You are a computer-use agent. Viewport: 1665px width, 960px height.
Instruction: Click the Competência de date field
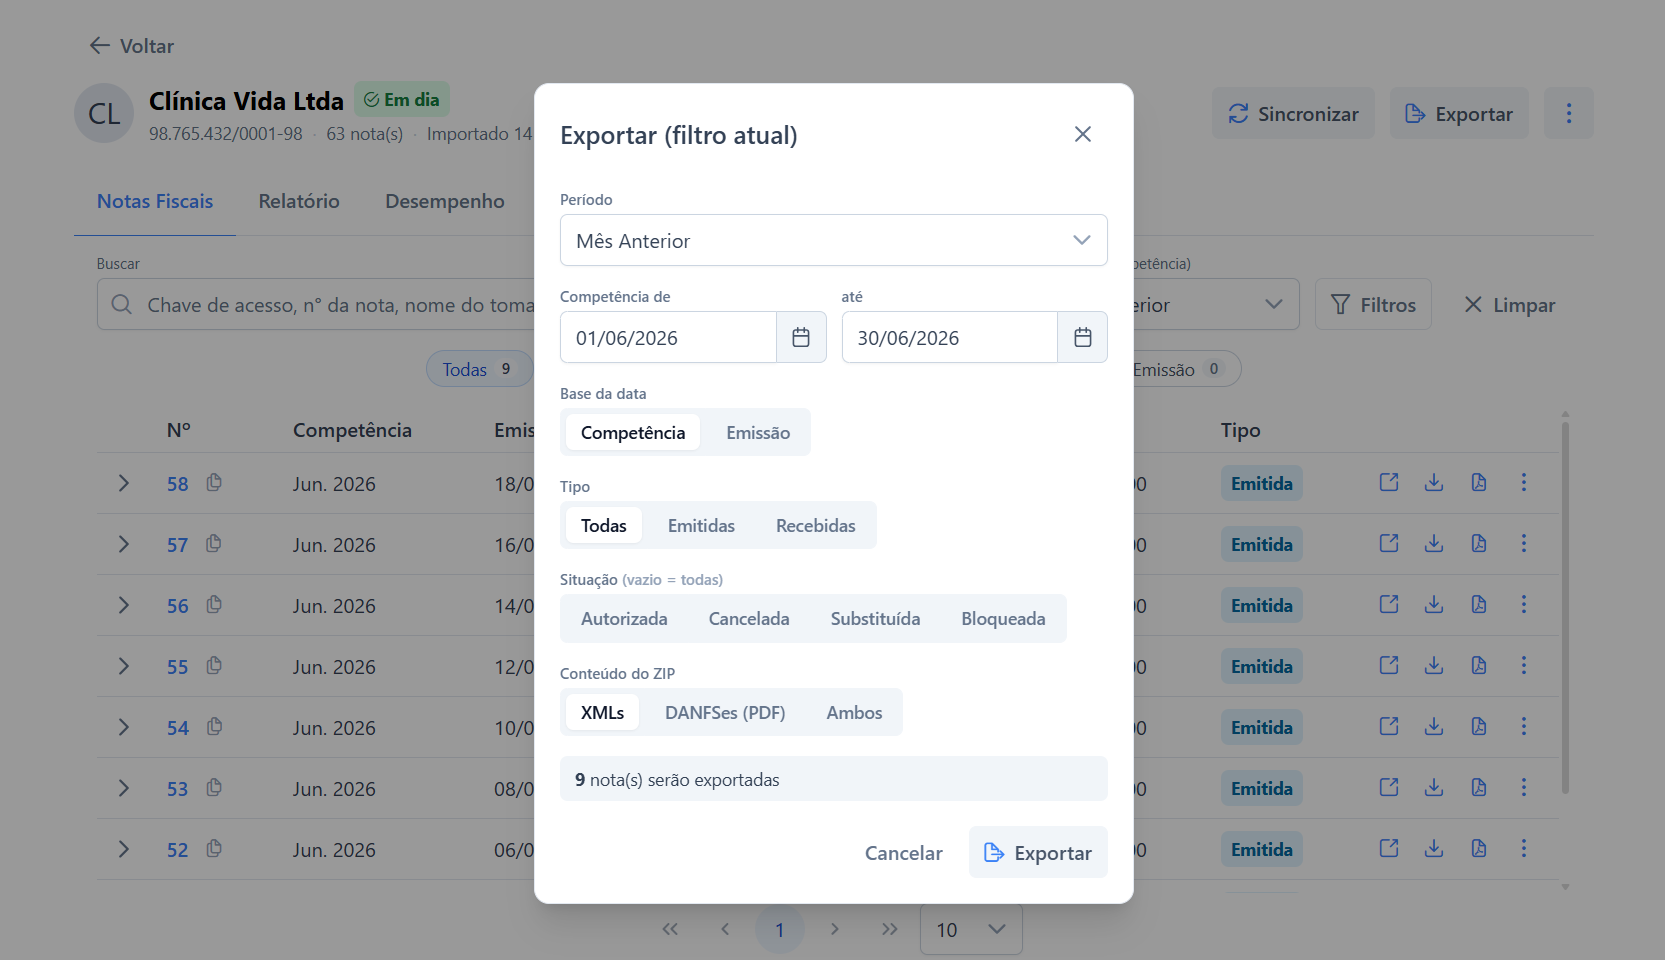[668, 338]
